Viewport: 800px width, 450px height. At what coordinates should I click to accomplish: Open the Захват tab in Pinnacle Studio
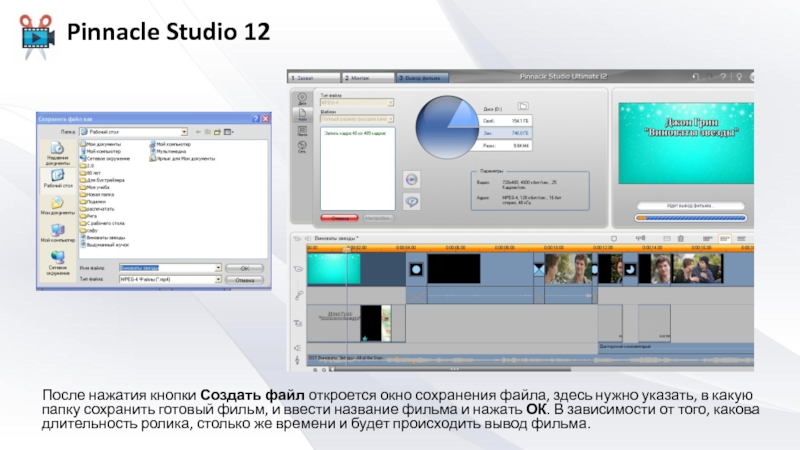pos(314,78)
